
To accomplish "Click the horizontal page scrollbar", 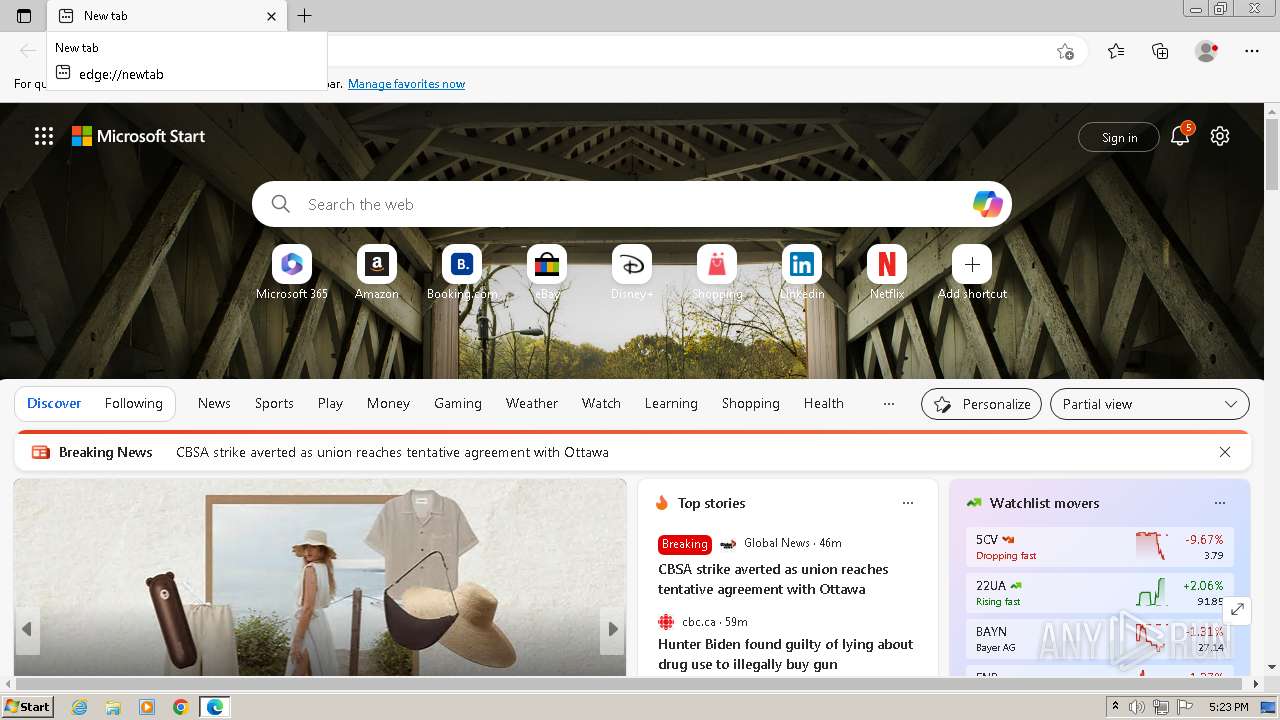I will [630, 684].
